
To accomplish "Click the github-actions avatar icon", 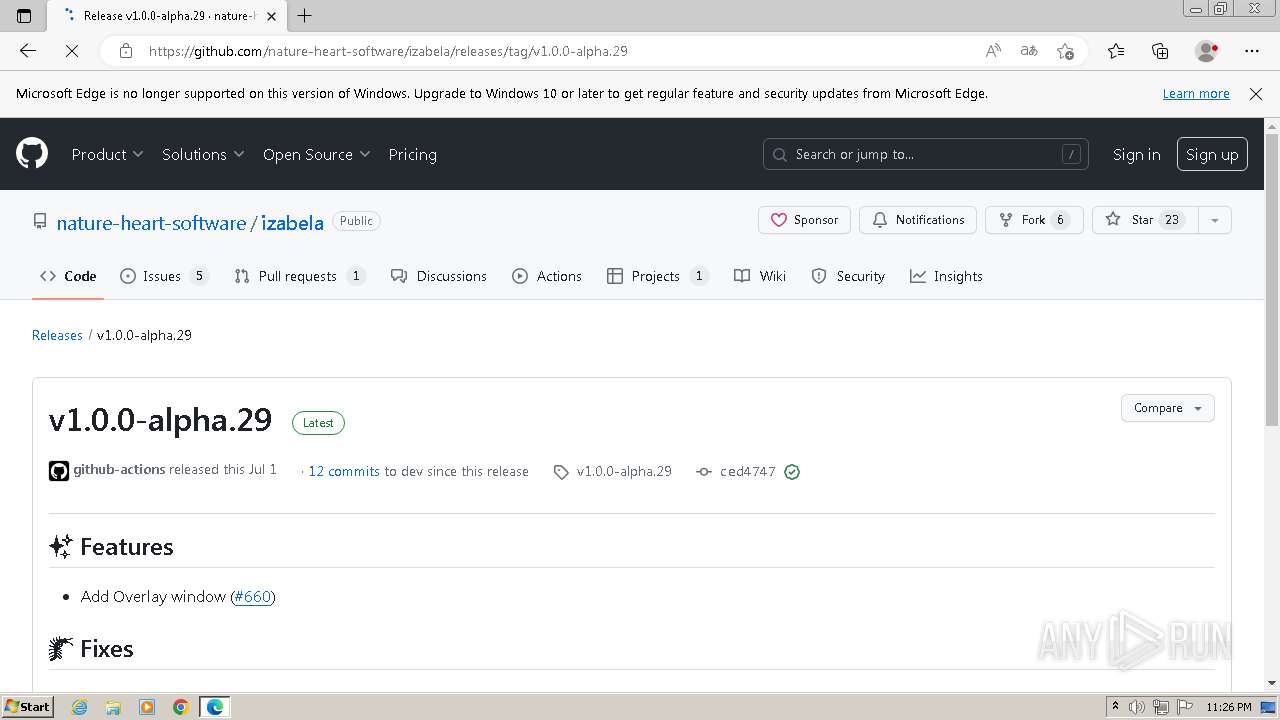I will click(x=59, y=471).
